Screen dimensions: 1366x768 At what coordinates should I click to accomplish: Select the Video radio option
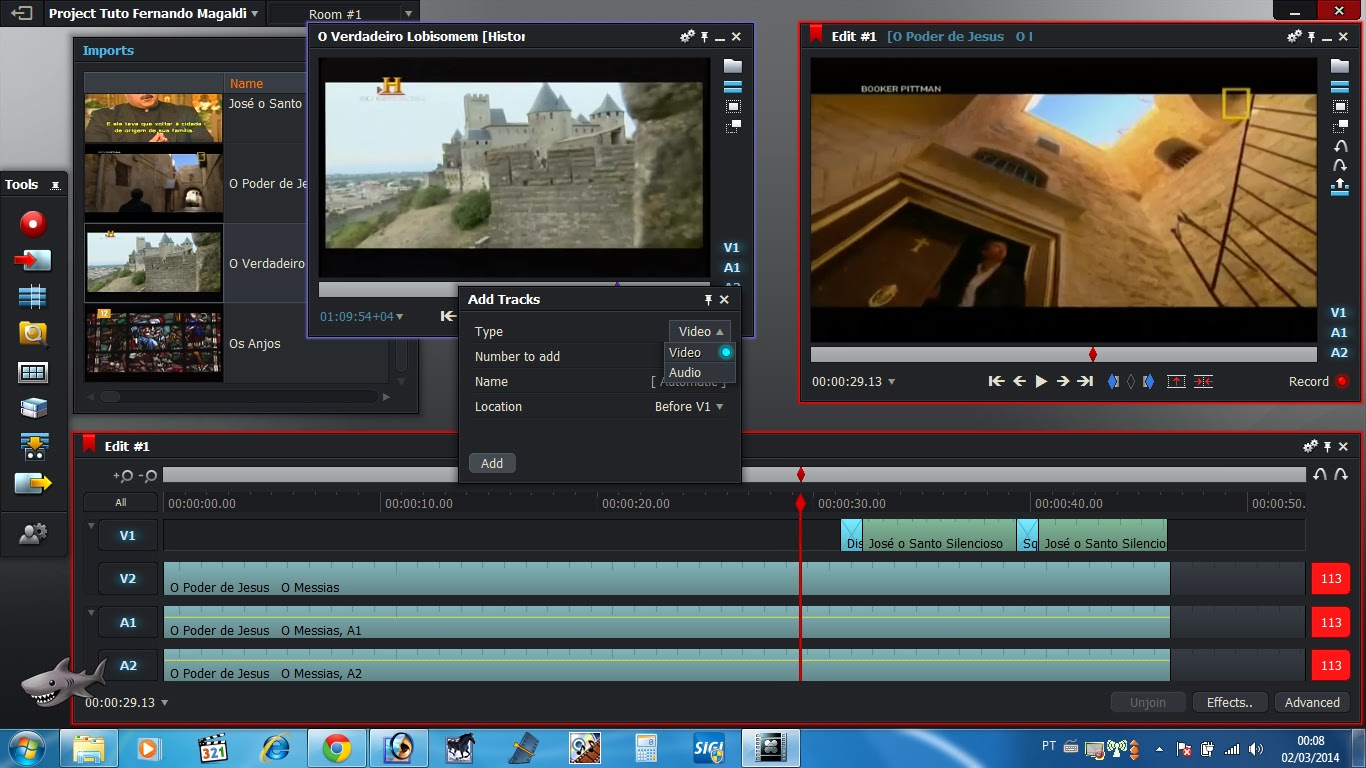tap(726, 352)
